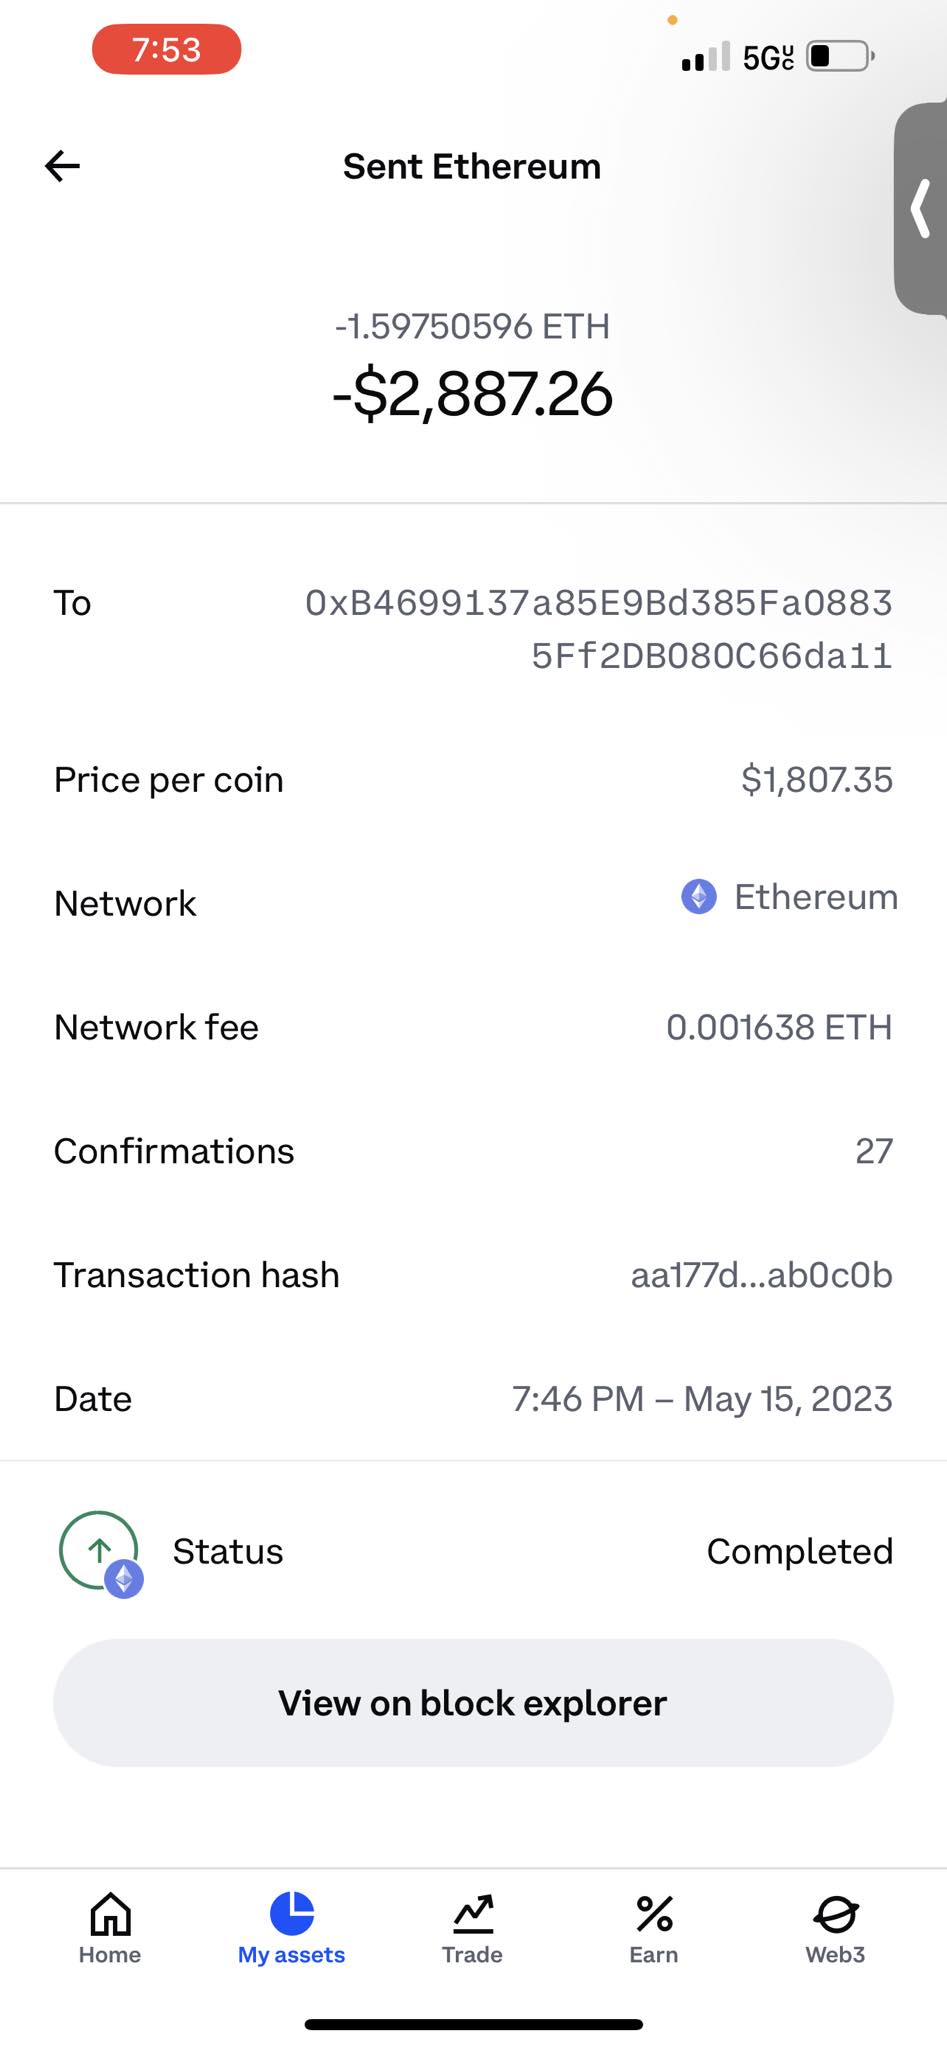Tap the Earn percent icon

(654, 1914)
